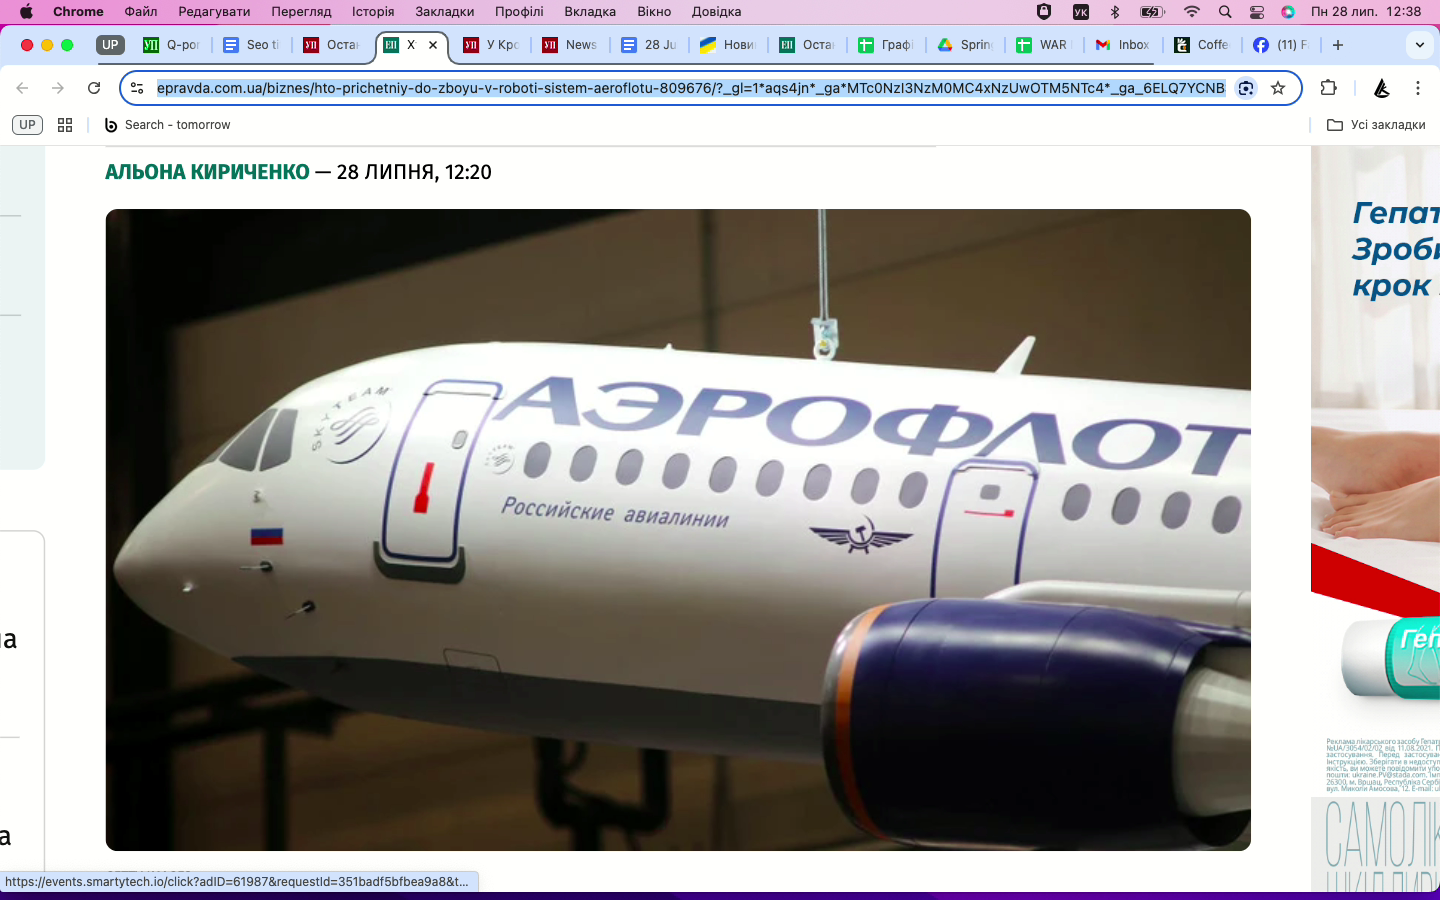This screenshot has width=1440, height=900.
Task: Open the Закладки menu
Action: click(444, 12)
